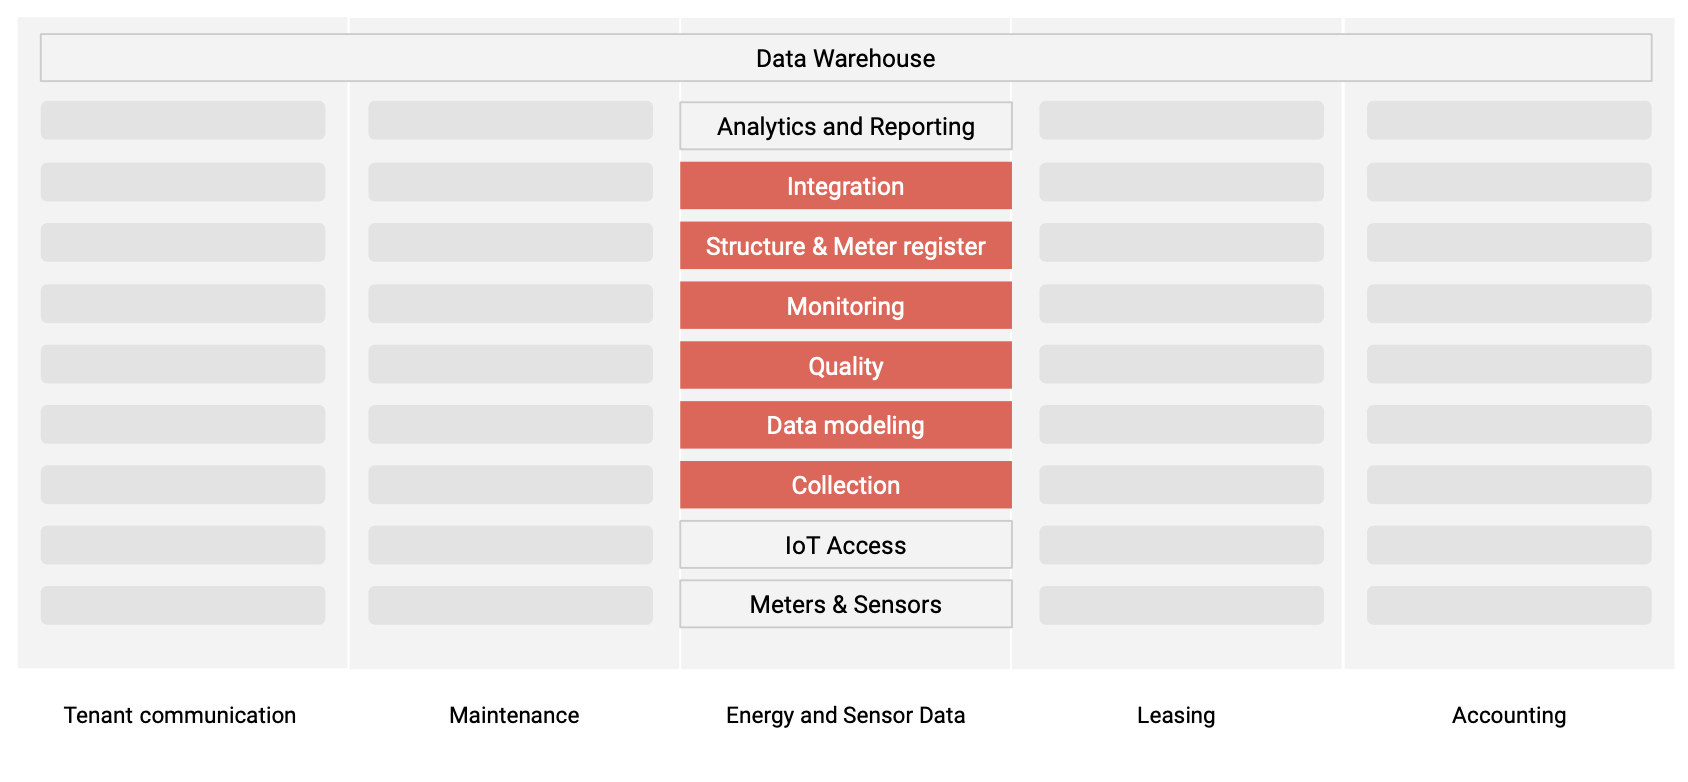
Task: Click the Tenant communication column label
Action: (180, 715)
